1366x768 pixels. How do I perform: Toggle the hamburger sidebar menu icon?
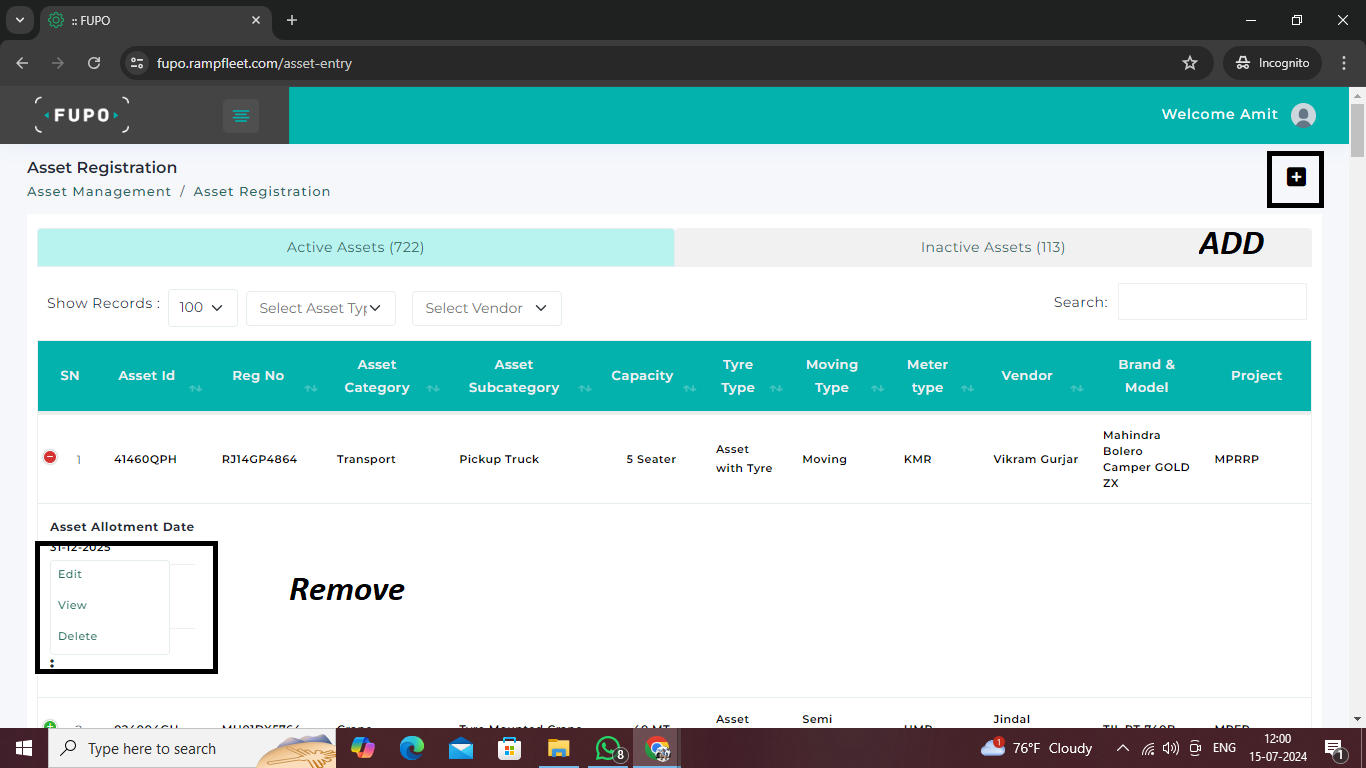[x=240, y=116]
